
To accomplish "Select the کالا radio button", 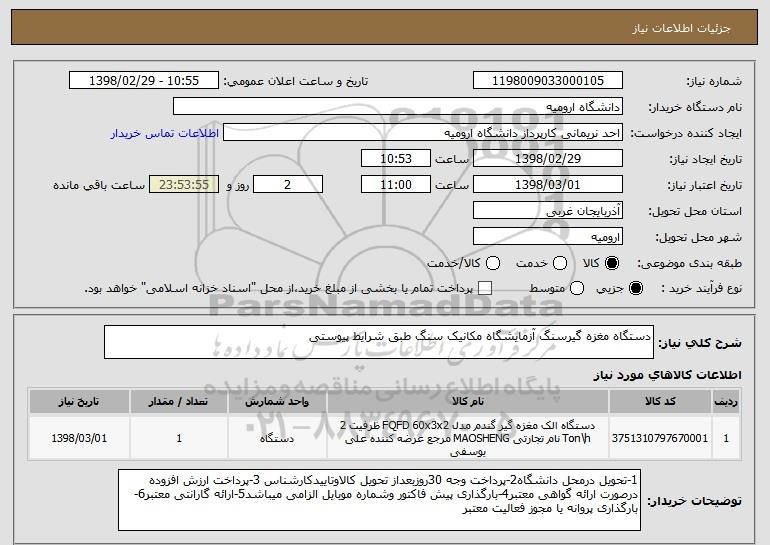I will (x=612, y=263).
